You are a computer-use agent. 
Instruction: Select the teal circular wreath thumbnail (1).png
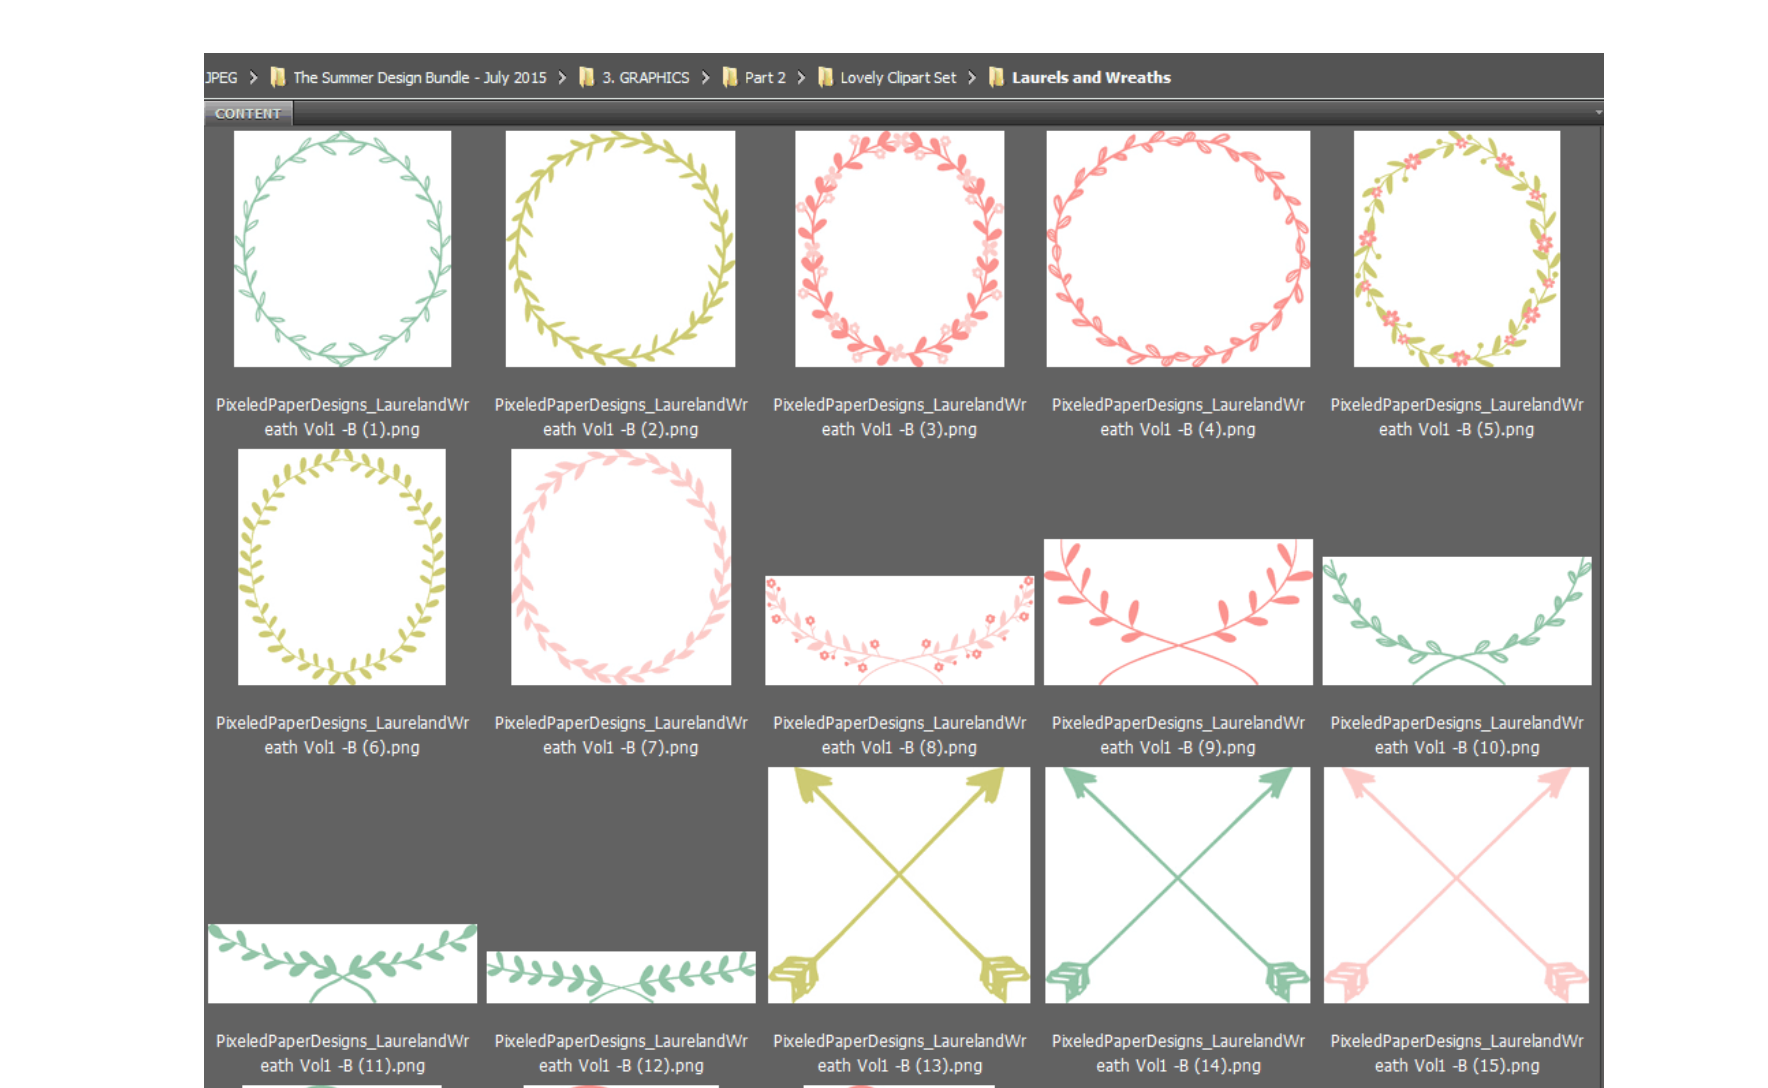342,249
